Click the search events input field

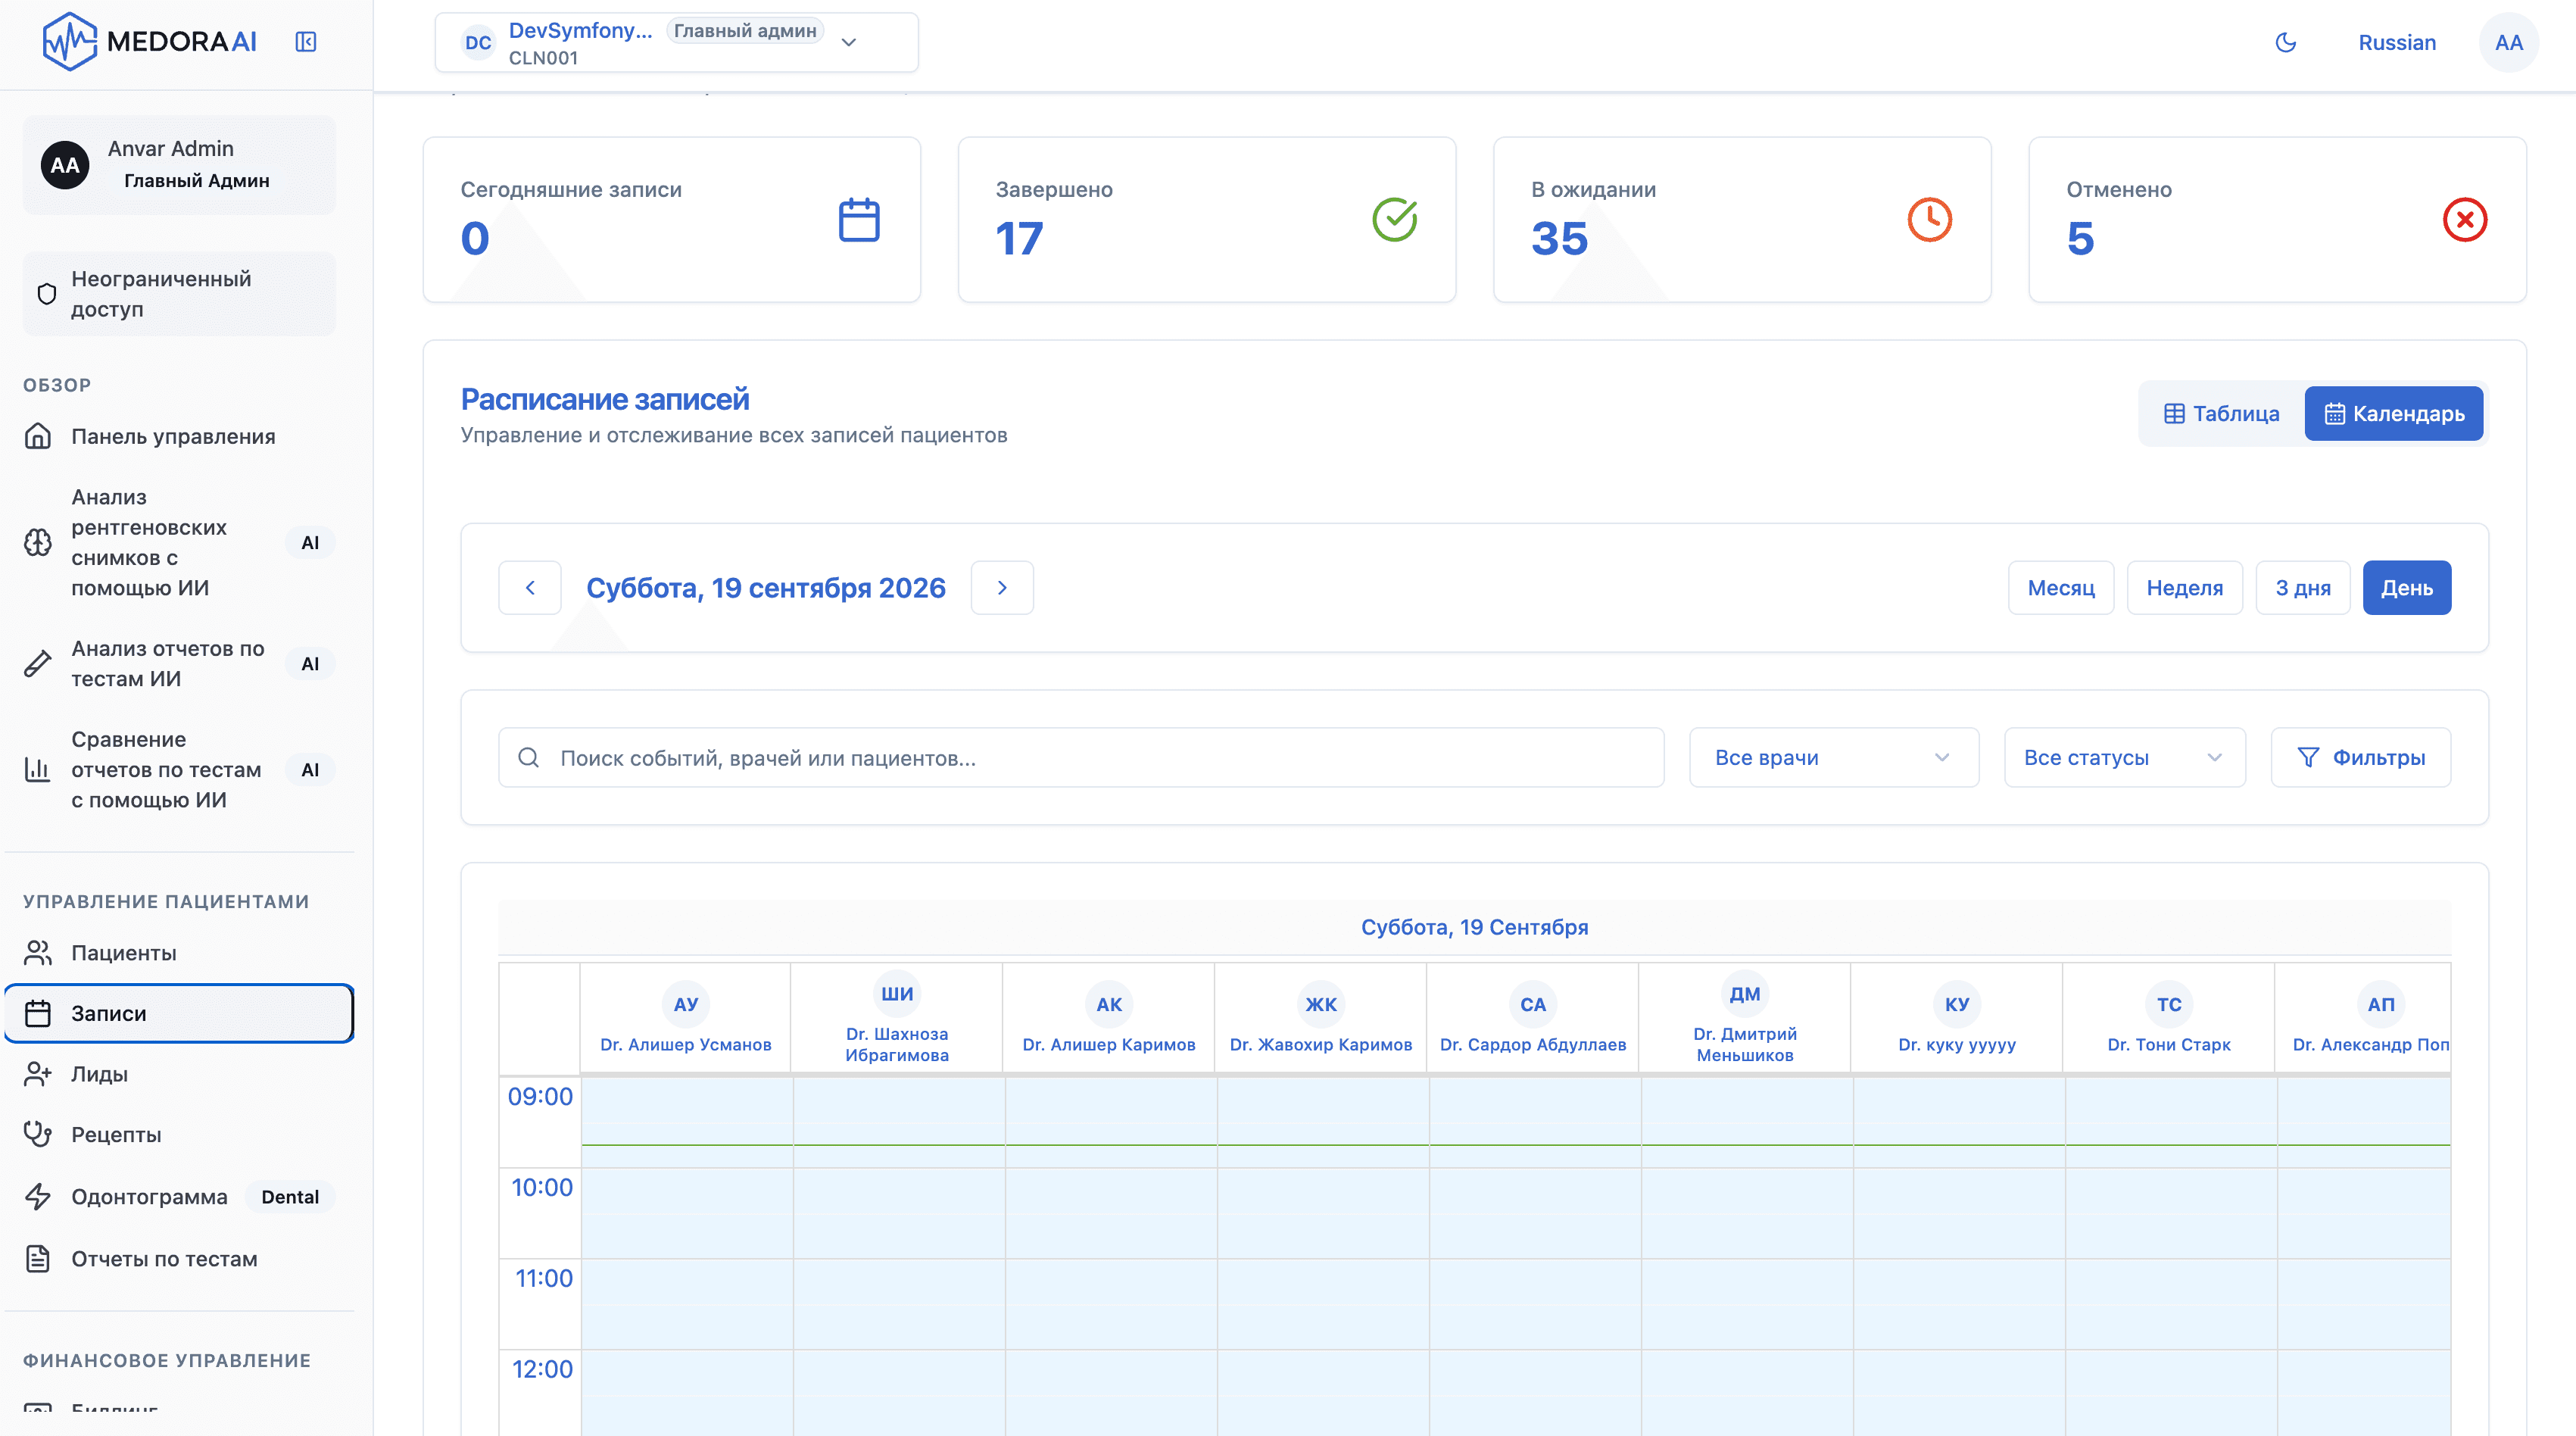click(x=1081, y=758)
